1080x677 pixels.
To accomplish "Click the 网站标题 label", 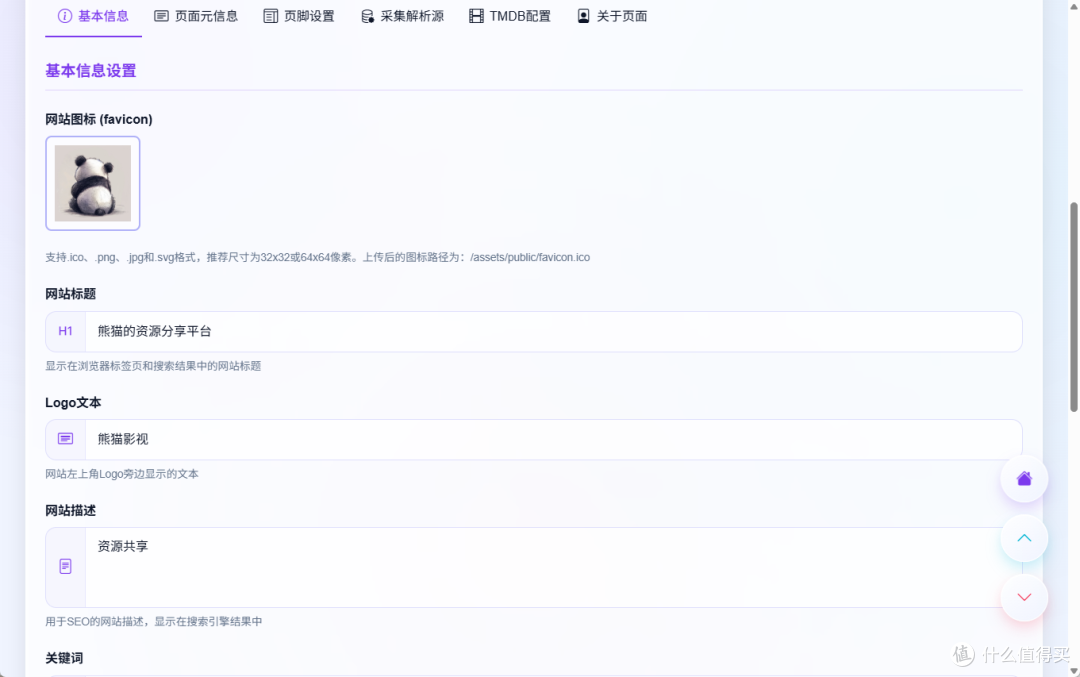I will pyautogui.click(x=71, y=294).
